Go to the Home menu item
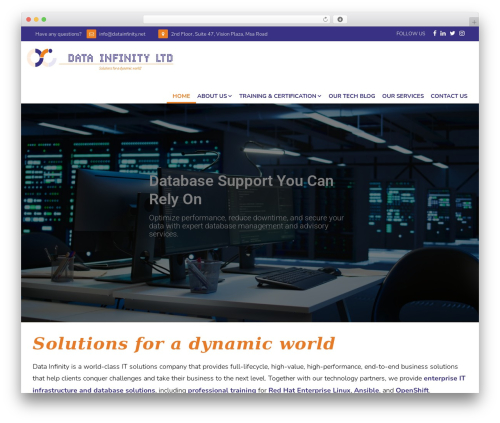The width and height of the screenshot is (500, 423). tap(181, 96)
